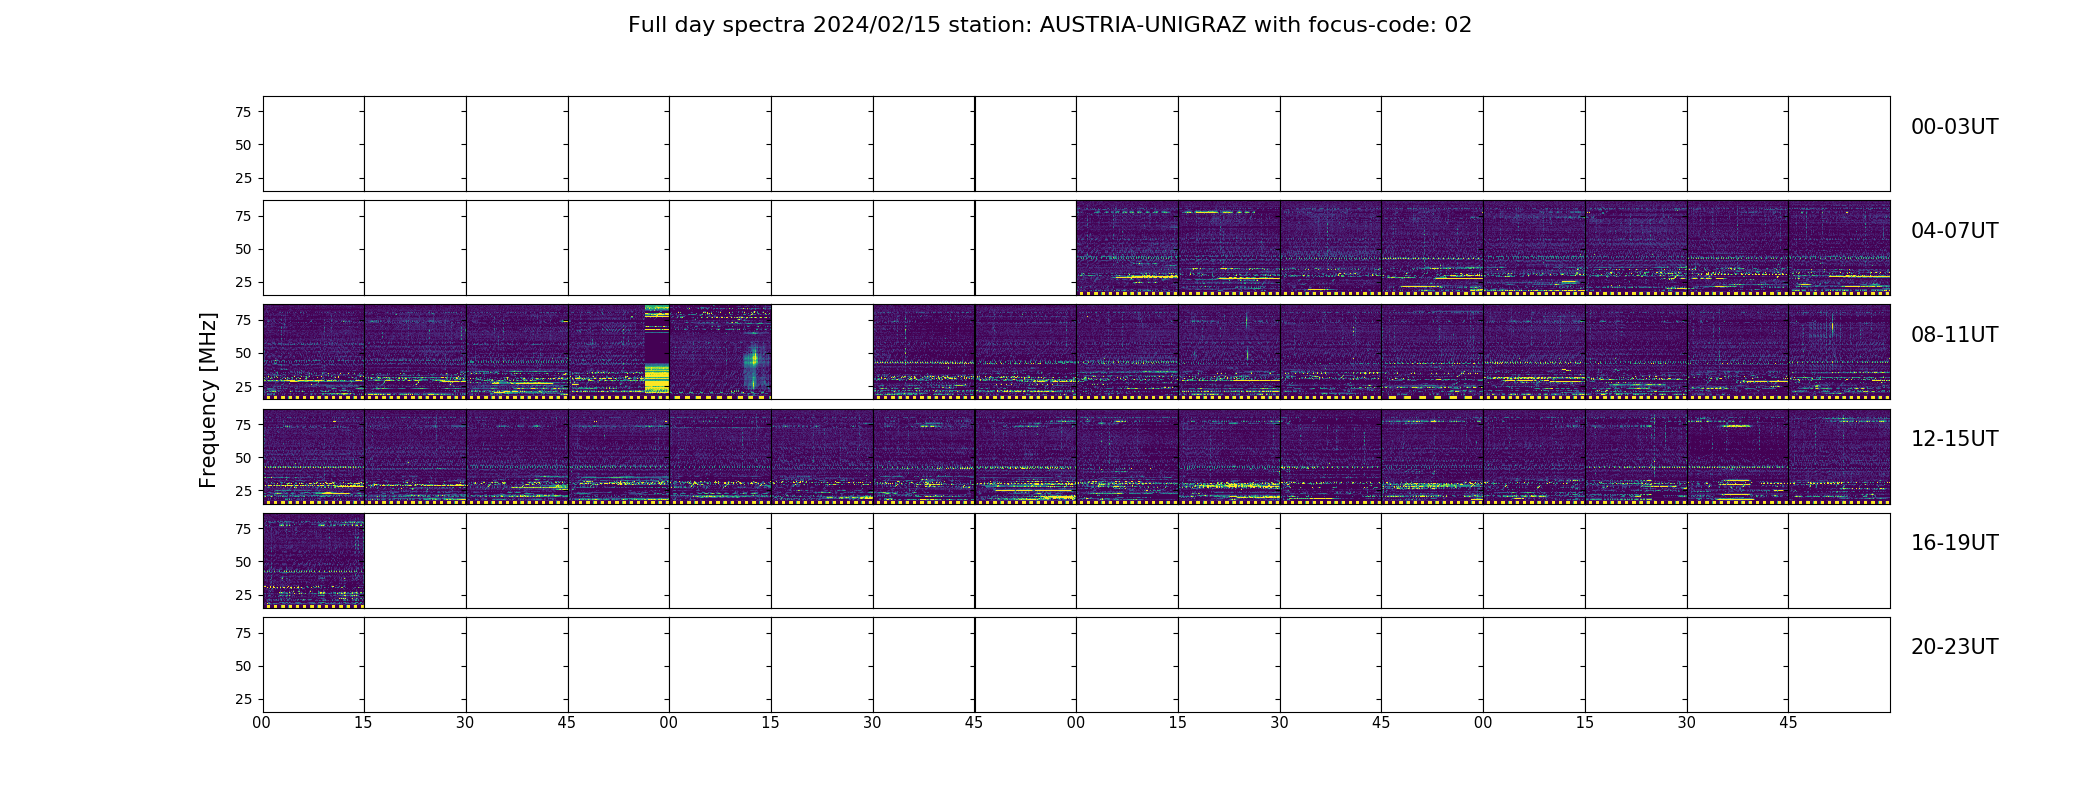
Task: Select the '12-15UT' row label
Action: (1954, 439)
